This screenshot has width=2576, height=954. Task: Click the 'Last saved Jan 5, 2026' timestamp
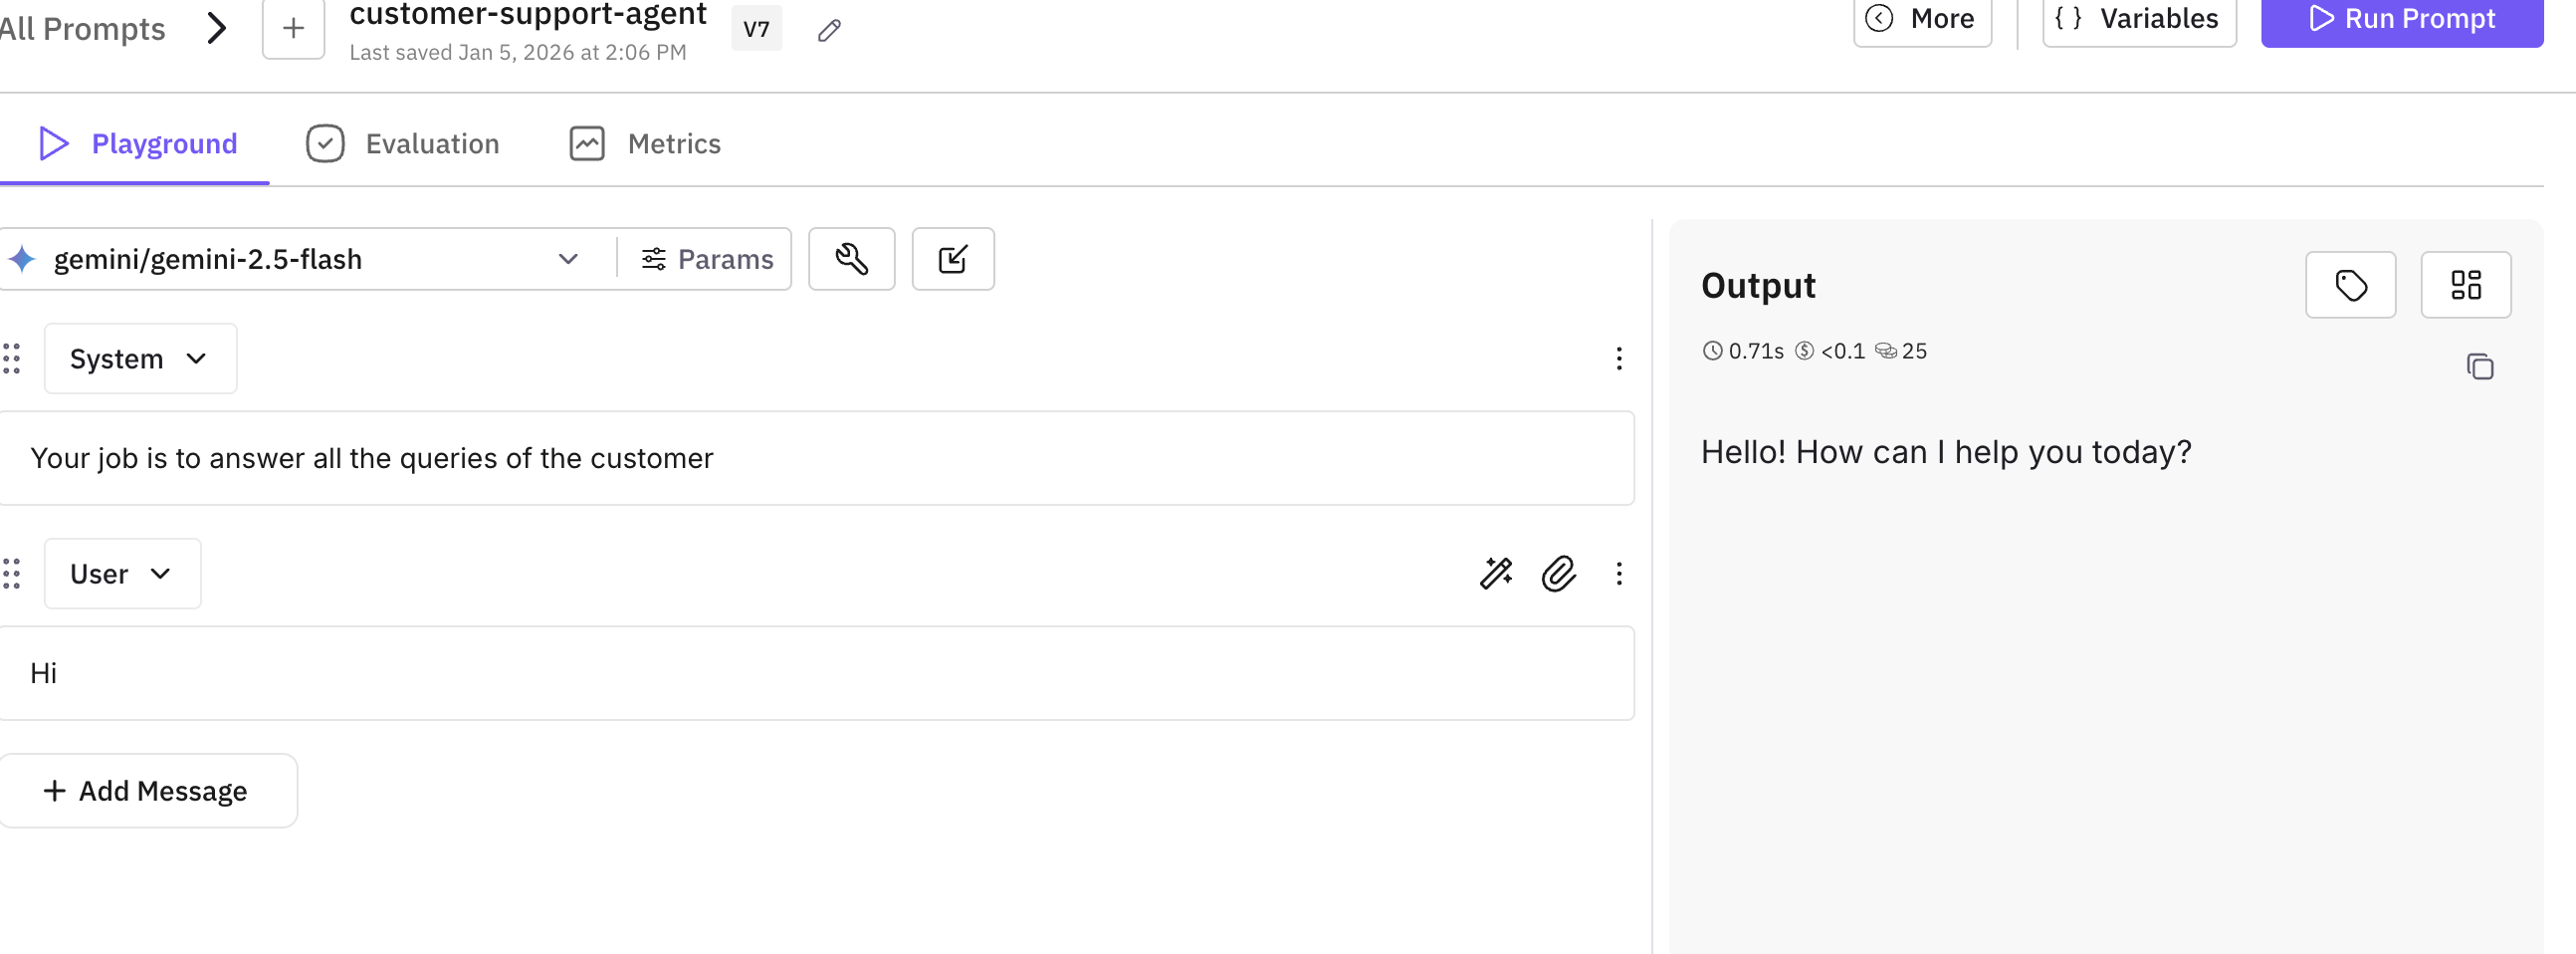click(518, 52)
